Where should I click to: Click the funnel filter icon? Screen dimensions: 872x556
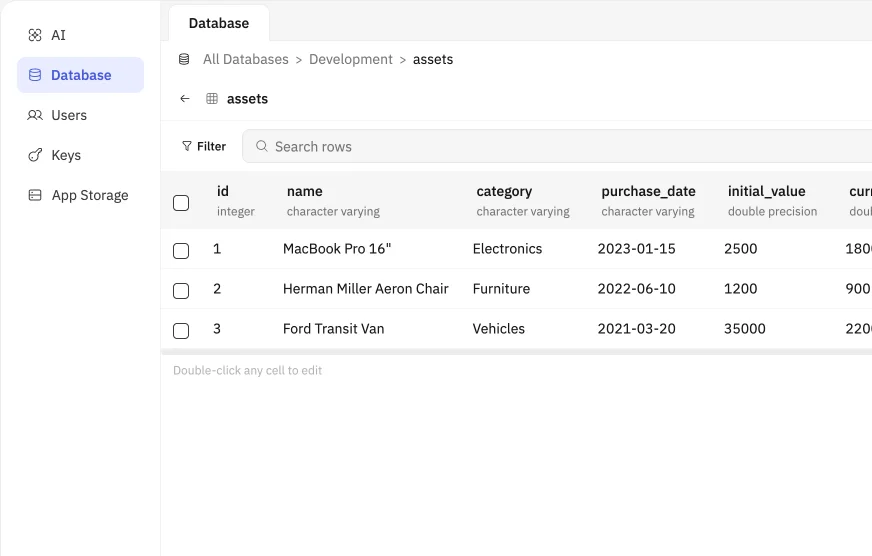(x=187, y=146)
